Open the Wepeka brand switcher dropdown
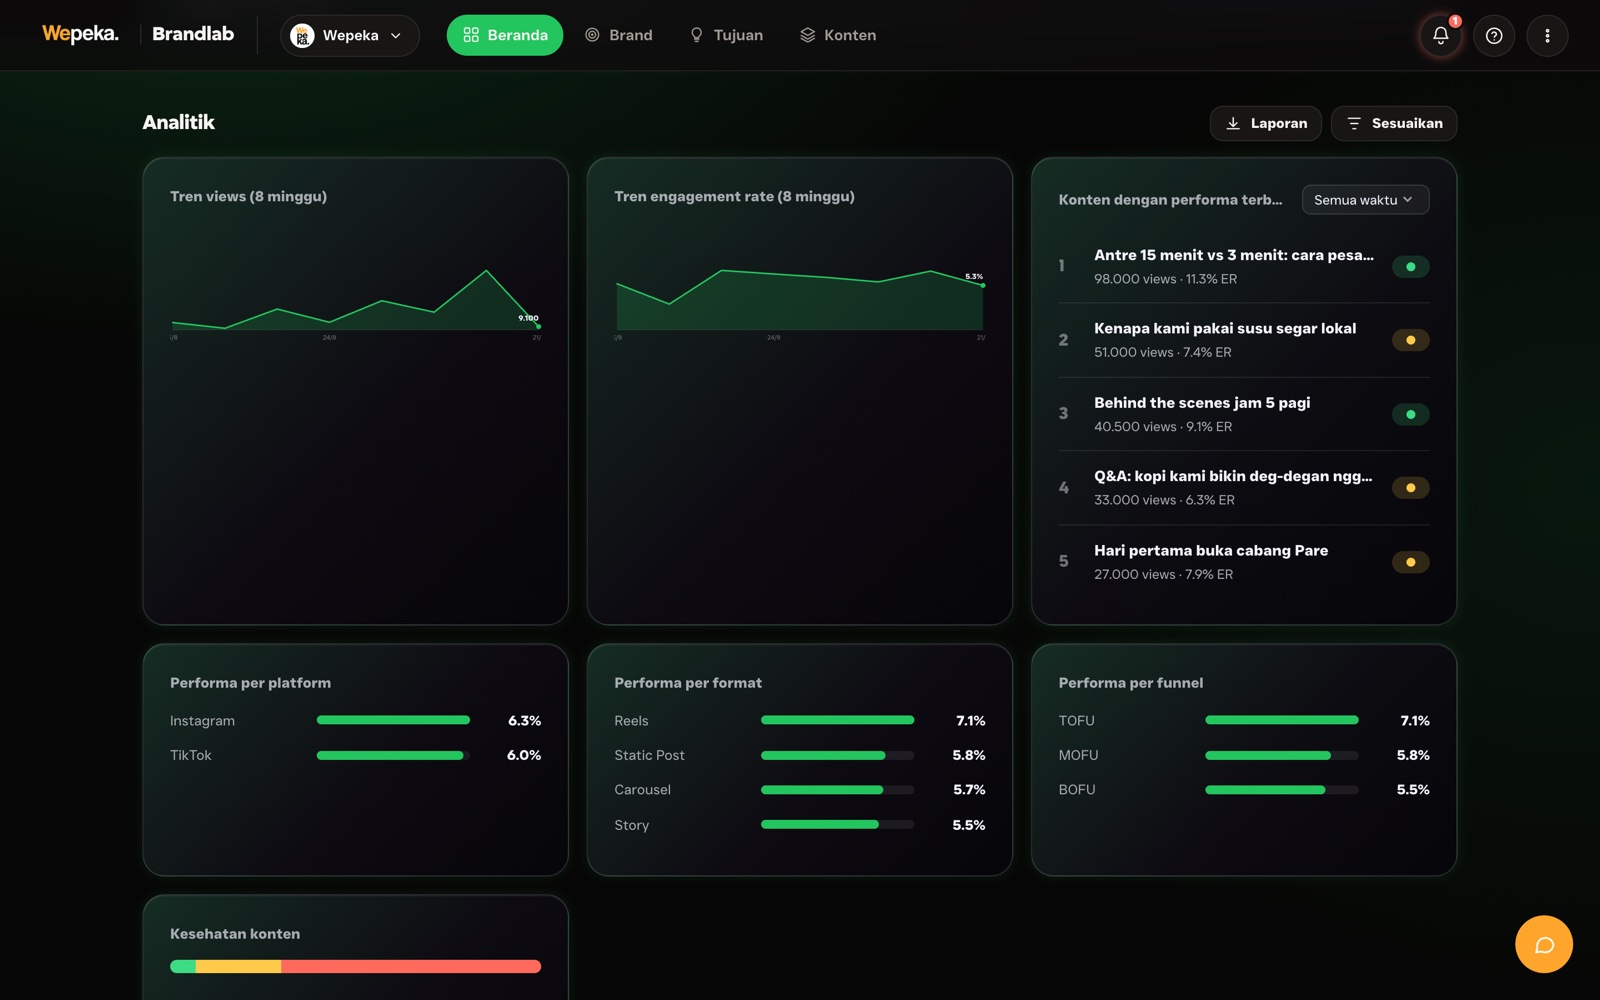Screen dimensions: 1600x1000 (350, 36)
